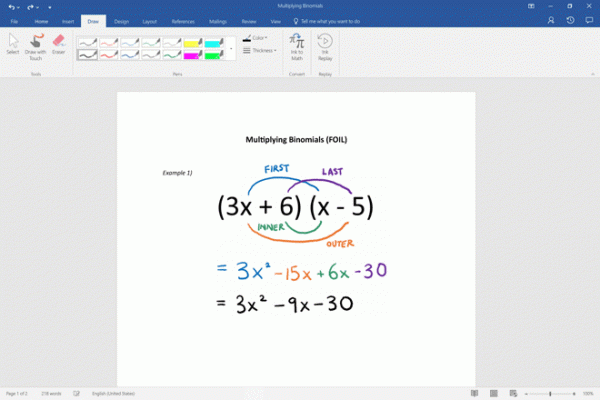Click English (United States) language
Screen dimensions: 600x400
[x=113, y=393]
